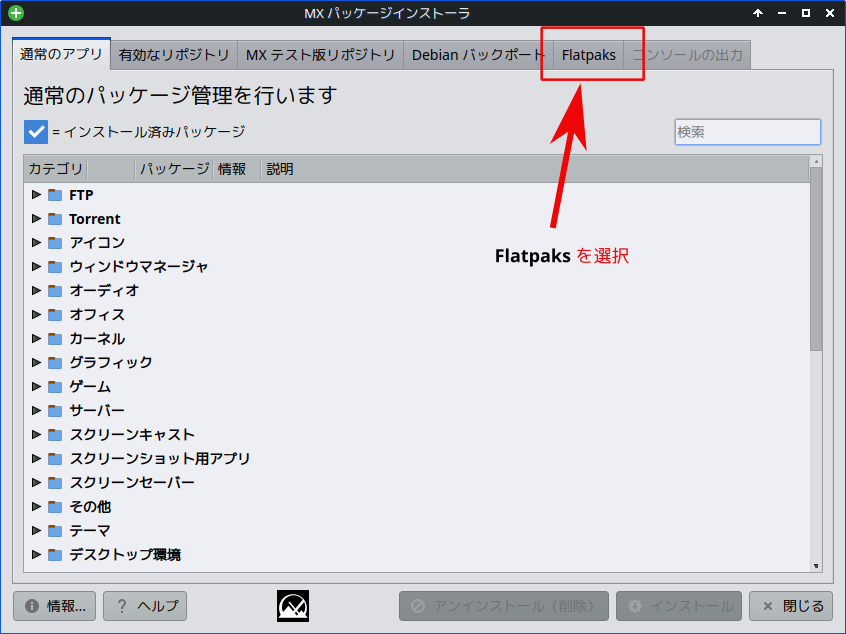Expand the カーネル category

coord(36,338)
